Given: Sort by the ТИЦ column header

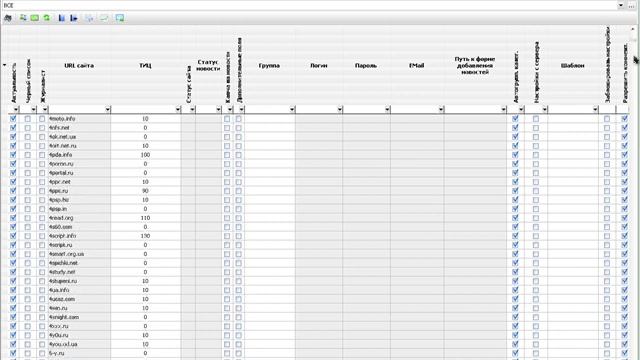Looking at the screenshot, I should click(145, 65).
